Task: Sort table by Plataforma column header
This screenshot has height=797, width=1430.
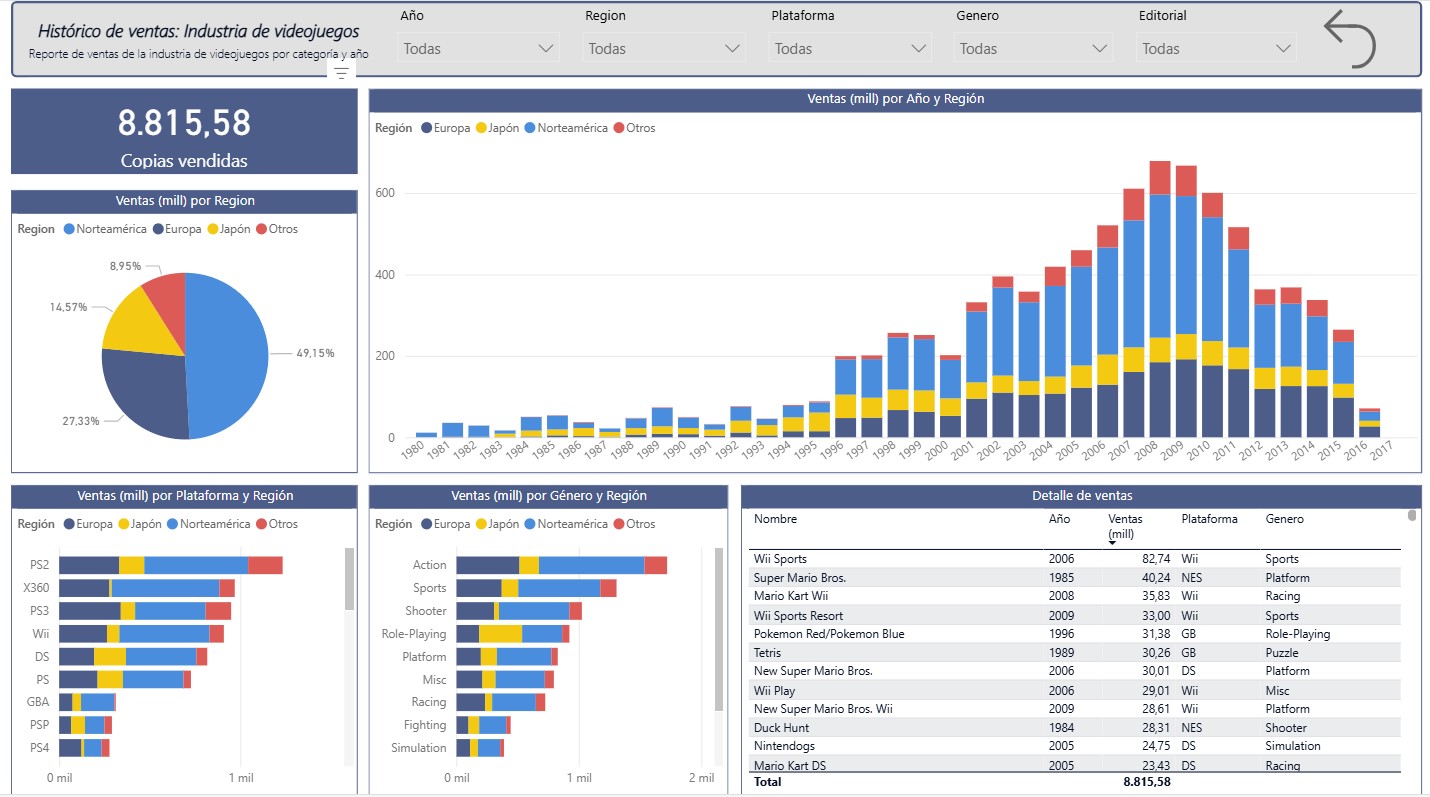Action: click(x=1209, y=519)
